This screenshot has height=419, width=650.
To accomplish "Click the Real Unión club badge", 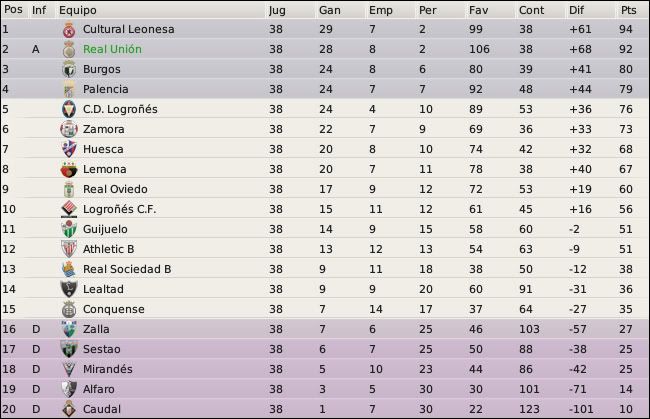I will tap(69, 50).
